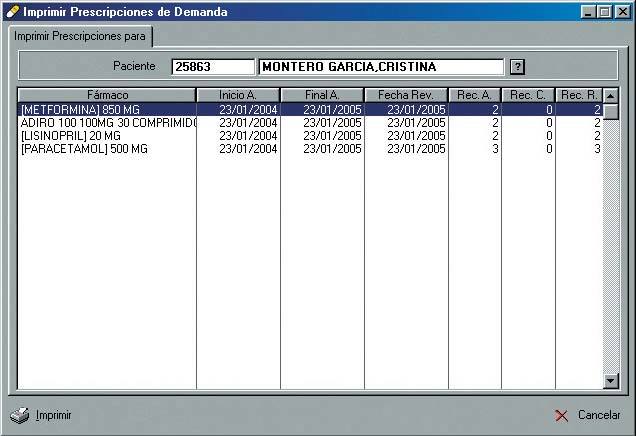Select the Imprimir Prescripciones para tab
This screenshot has height=436, width=636.
[x=79, y=36]
